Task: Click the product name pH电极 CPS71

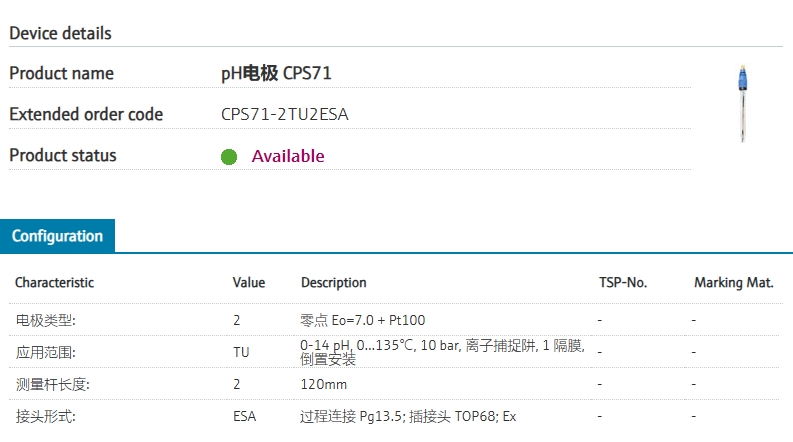Action: point(276,73)
